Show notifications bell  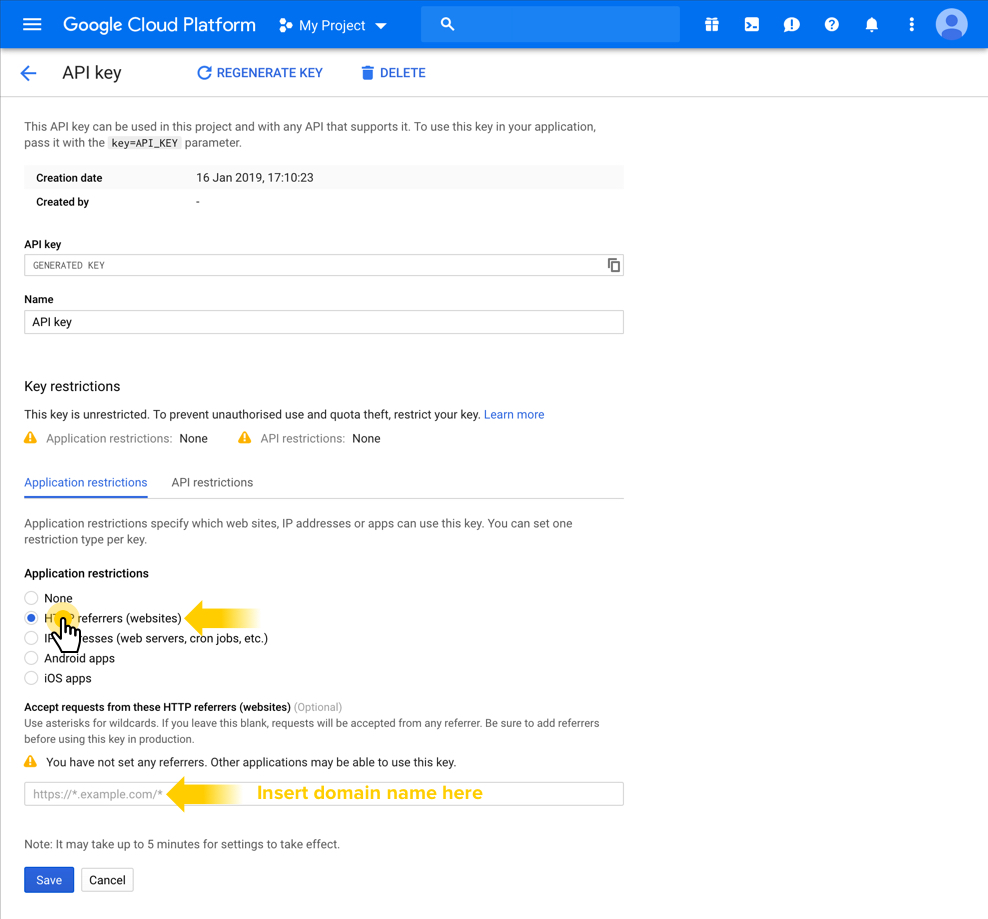[872, 24]
